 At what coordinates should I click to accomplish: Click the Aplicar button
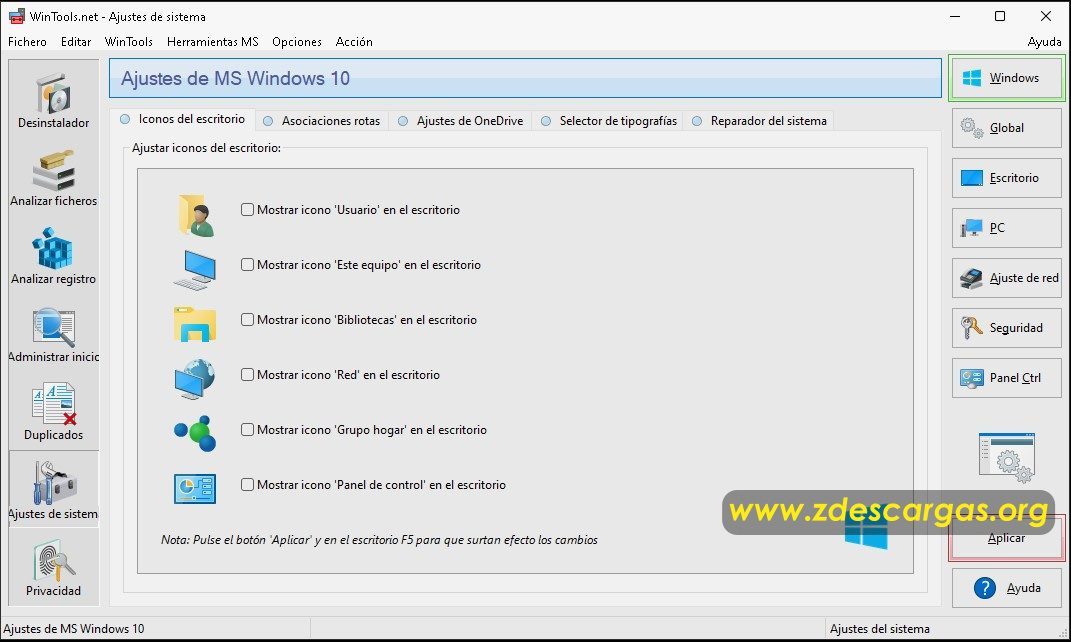[x=1006, y=538]
